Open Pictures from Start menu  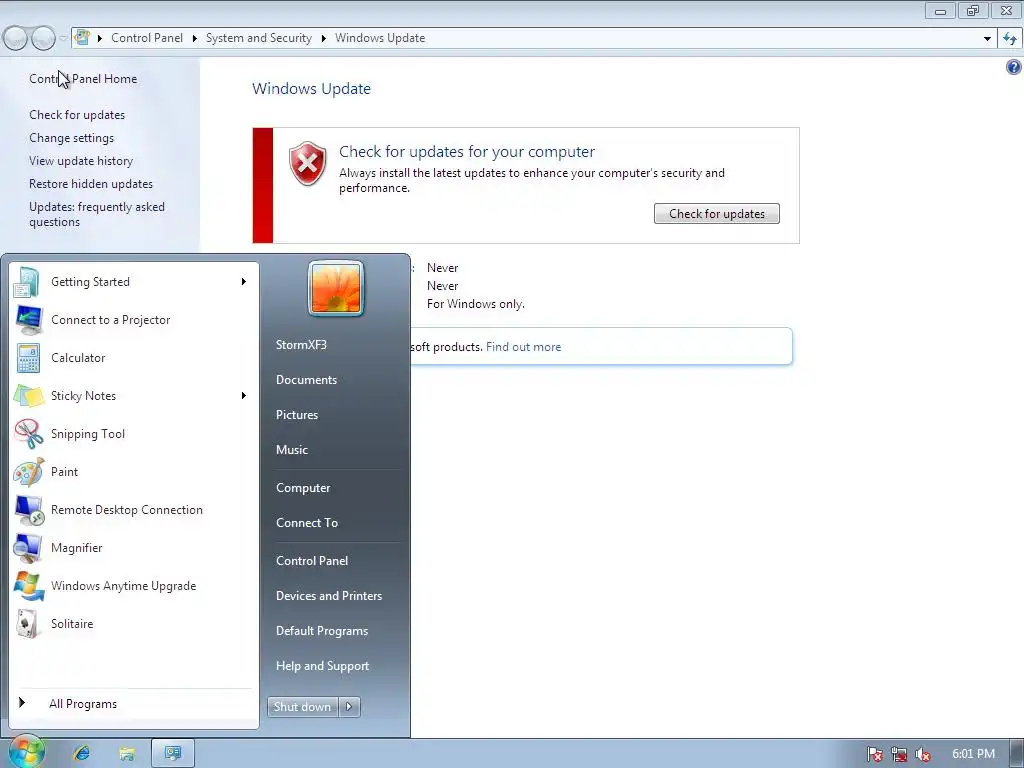[x=296, y=415]
